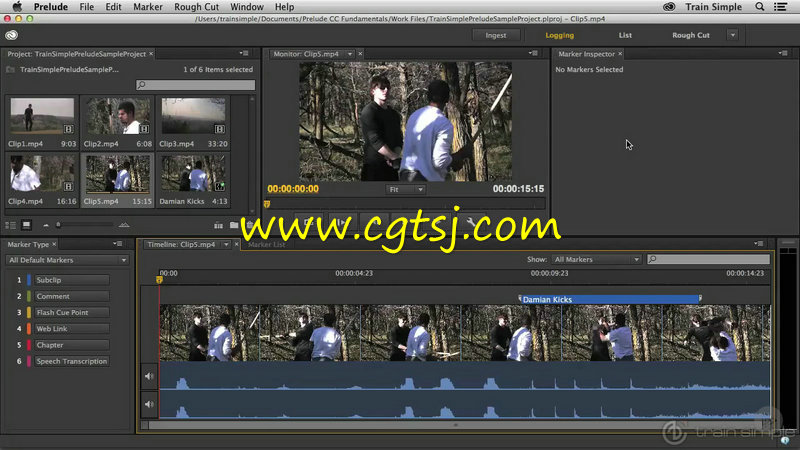Switch Project panel to list view
800x450 pixels.
pyautogui.click(x=10, y=225)
